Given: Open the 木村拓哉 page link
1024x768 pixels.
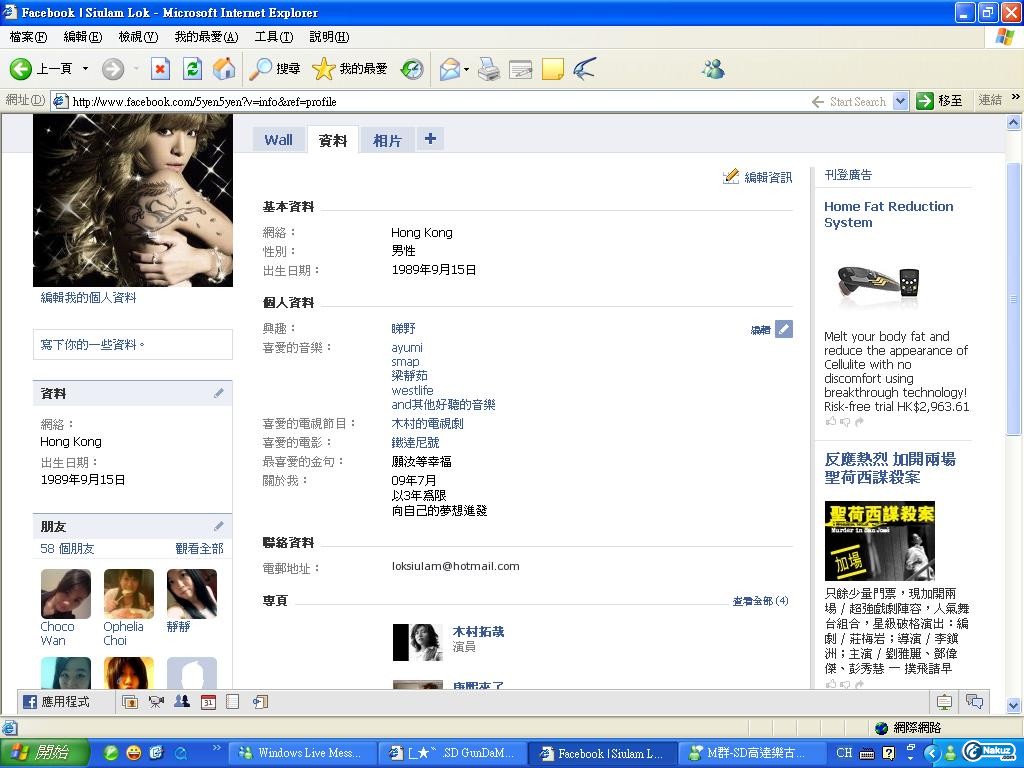Looking at the screenshot, I should [x=478, y=632].
